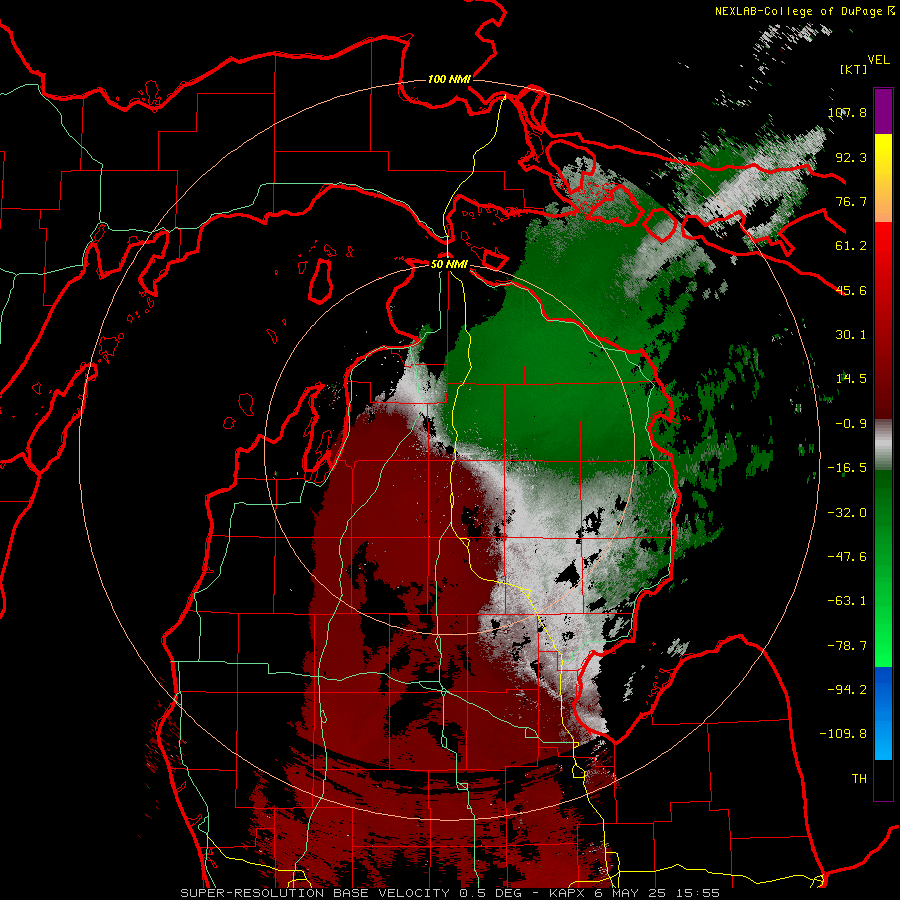Click the -94.2 velocity scale value
Viewport: 900px width, 900px height.
[847, 690]
